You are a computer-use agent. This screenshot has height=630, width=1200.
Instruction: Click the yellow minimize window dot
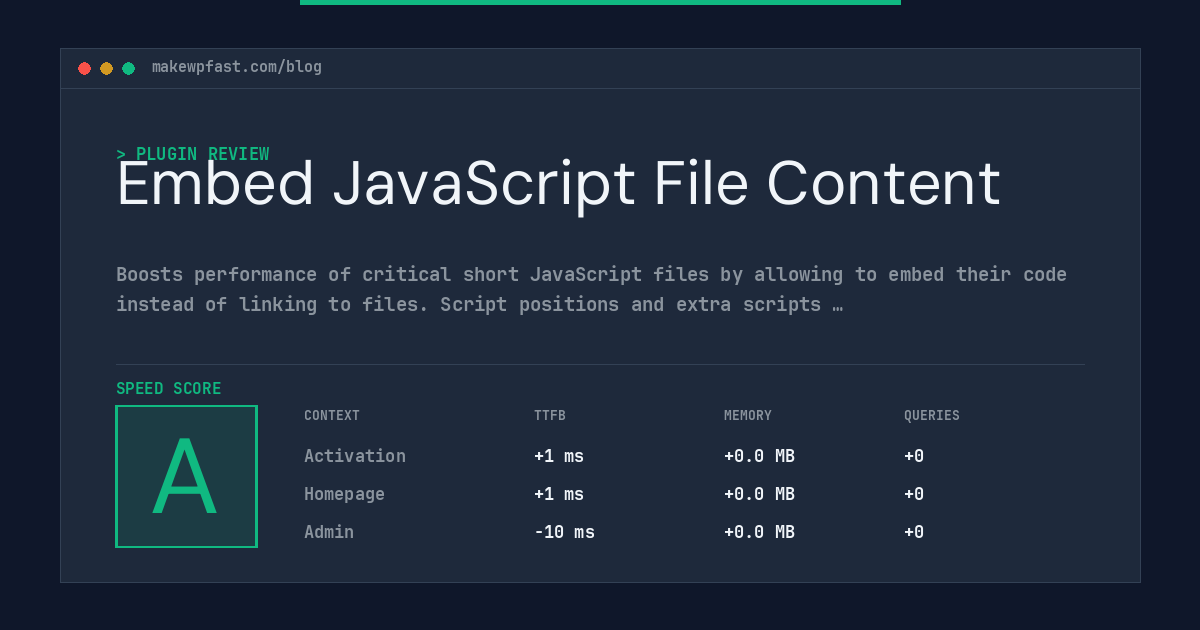tap(106, 68)
